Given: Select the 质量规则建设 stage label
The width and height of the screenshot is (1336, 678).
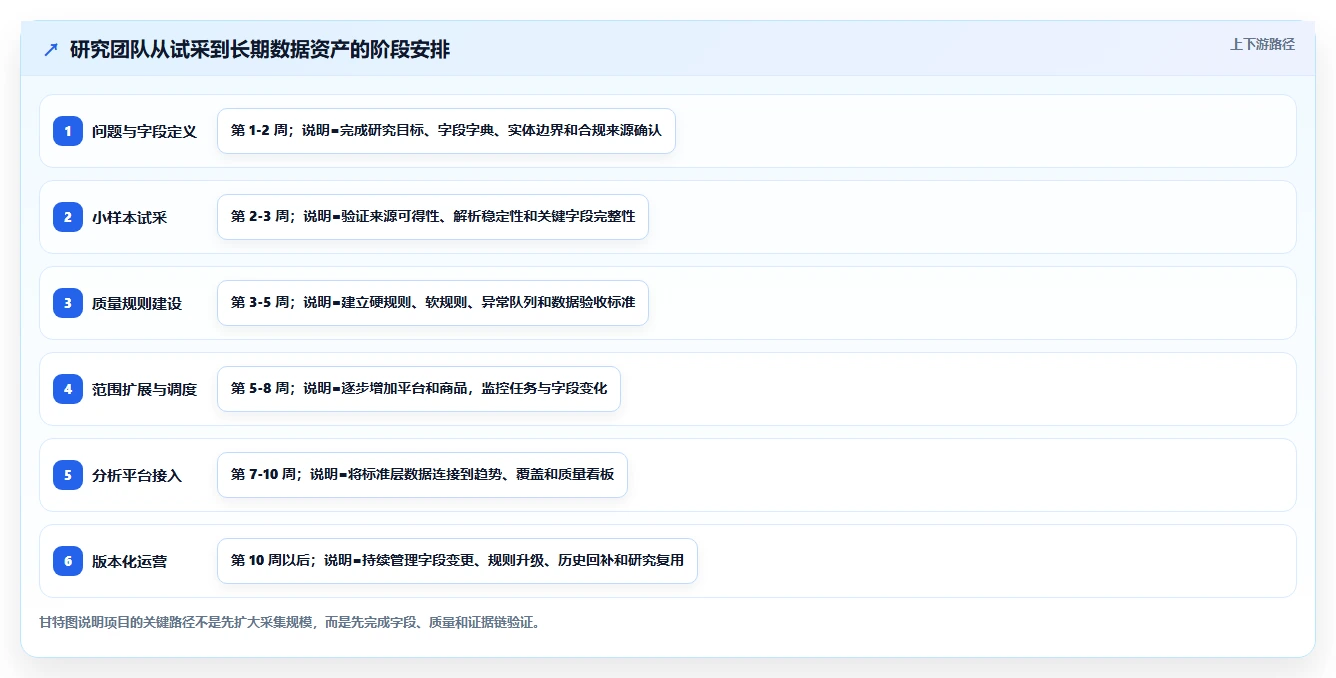Looking at the screenshot, I should point(137,303).
